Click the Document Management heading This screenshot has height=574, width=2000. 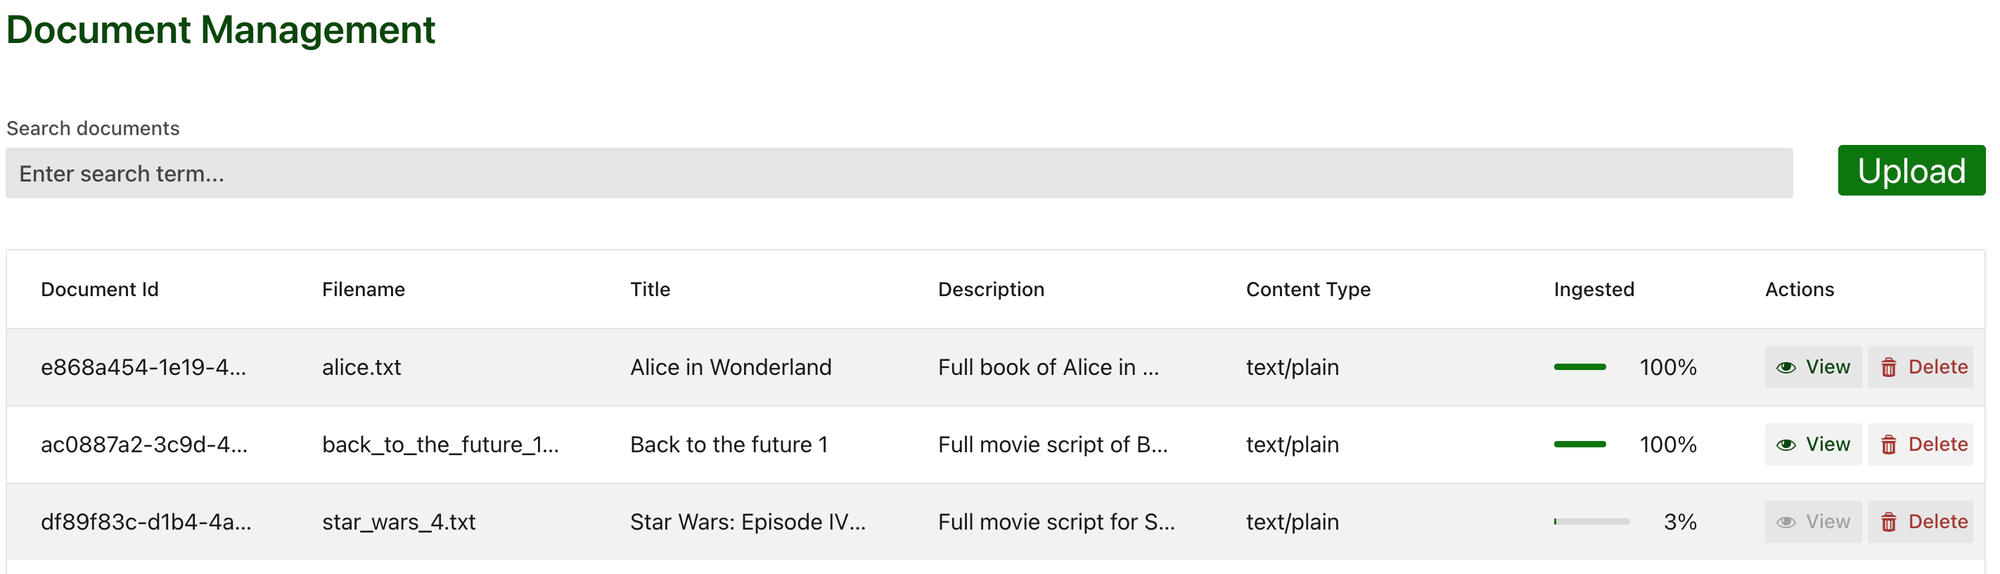pyautogui.click(x=221, y=30)
